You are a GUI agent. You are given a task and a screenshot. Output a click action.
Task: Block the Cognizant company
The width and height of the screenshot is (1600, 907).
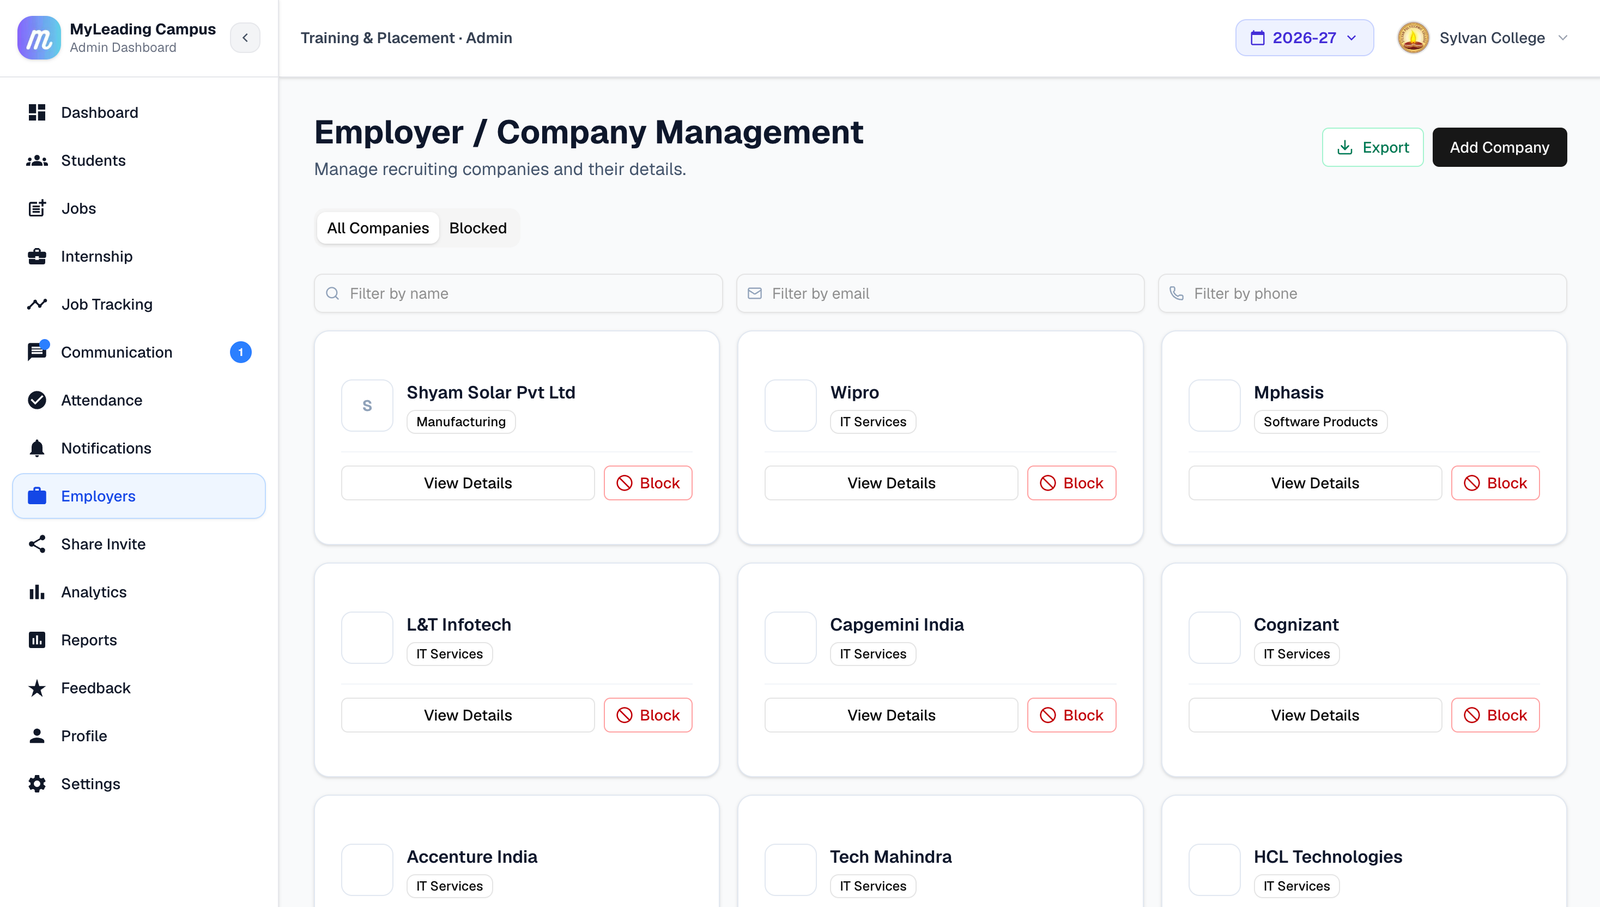[1496, 715]
